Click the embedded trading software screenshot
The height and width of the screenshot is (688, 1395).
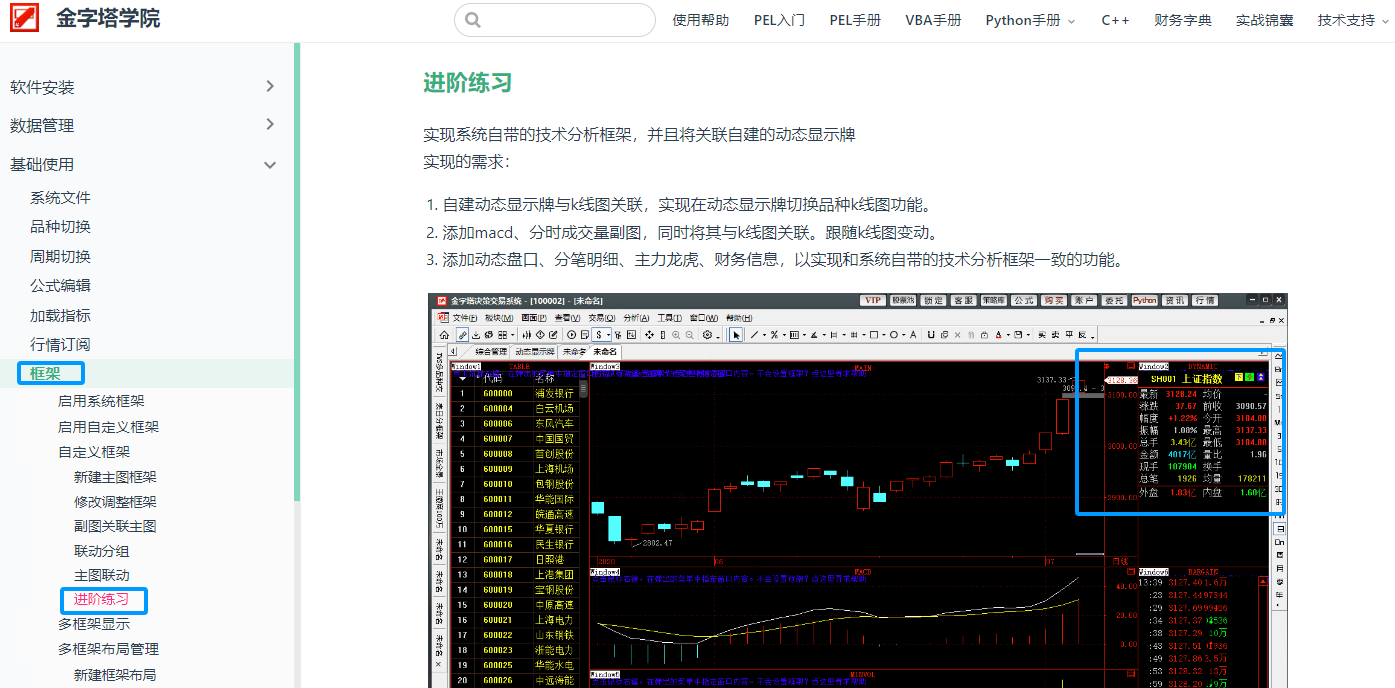click(857, 490)
